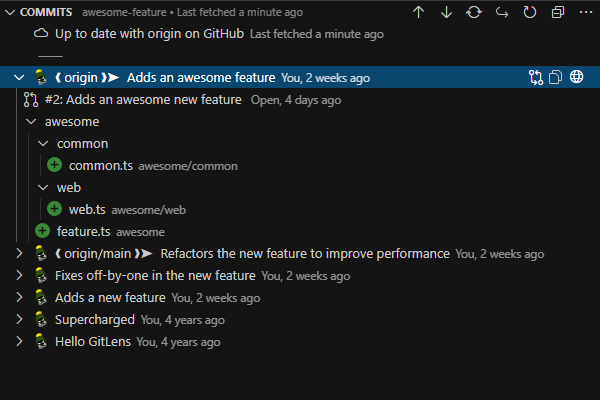Open the More Actions ellipsis menu
Viewport: 600px width, 400px height.
[584, 12]
